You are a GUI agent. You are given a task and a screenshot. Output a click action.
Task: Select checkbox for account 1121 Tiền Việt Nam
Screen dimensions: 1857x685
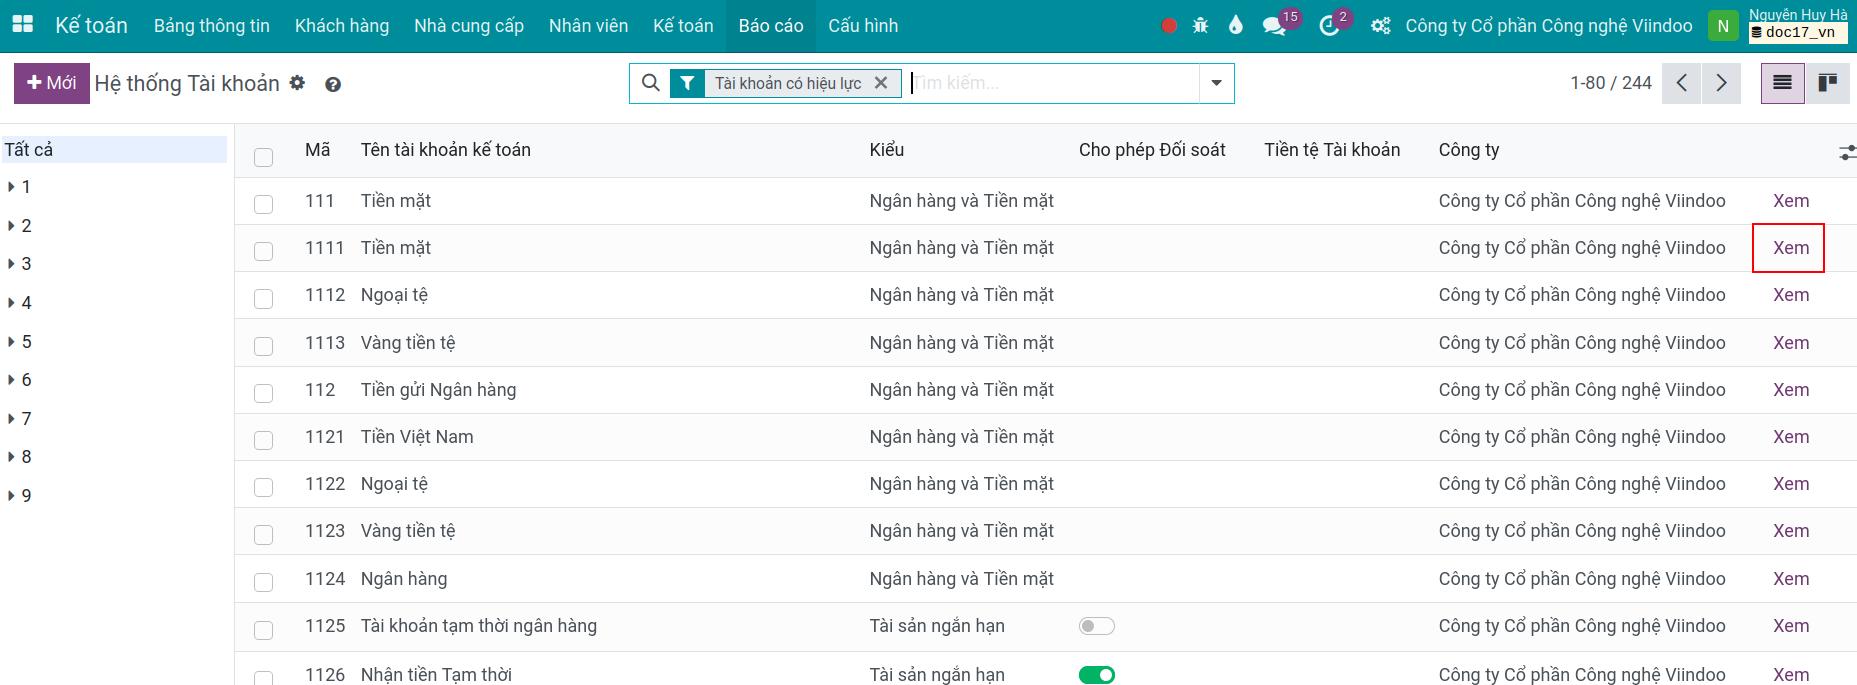[x=264, y=440]
